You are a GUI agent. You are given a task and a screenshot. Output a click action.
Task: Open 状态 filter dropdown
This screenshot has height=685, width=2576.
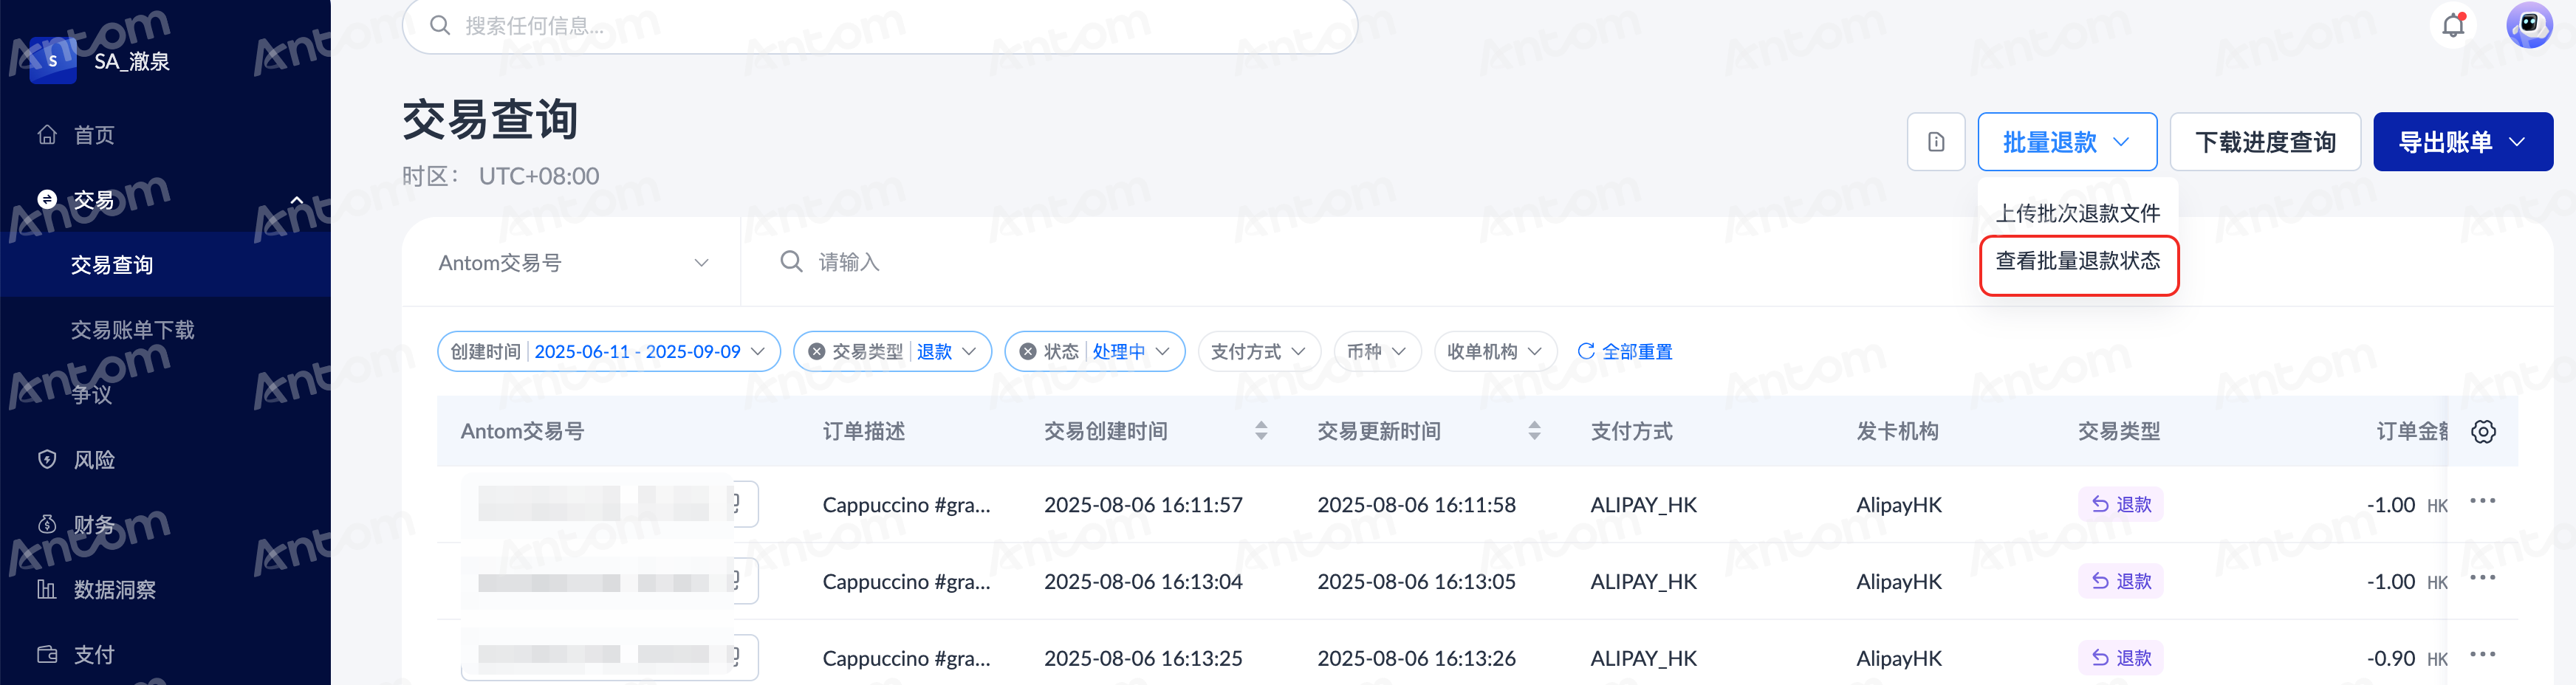1095,352
